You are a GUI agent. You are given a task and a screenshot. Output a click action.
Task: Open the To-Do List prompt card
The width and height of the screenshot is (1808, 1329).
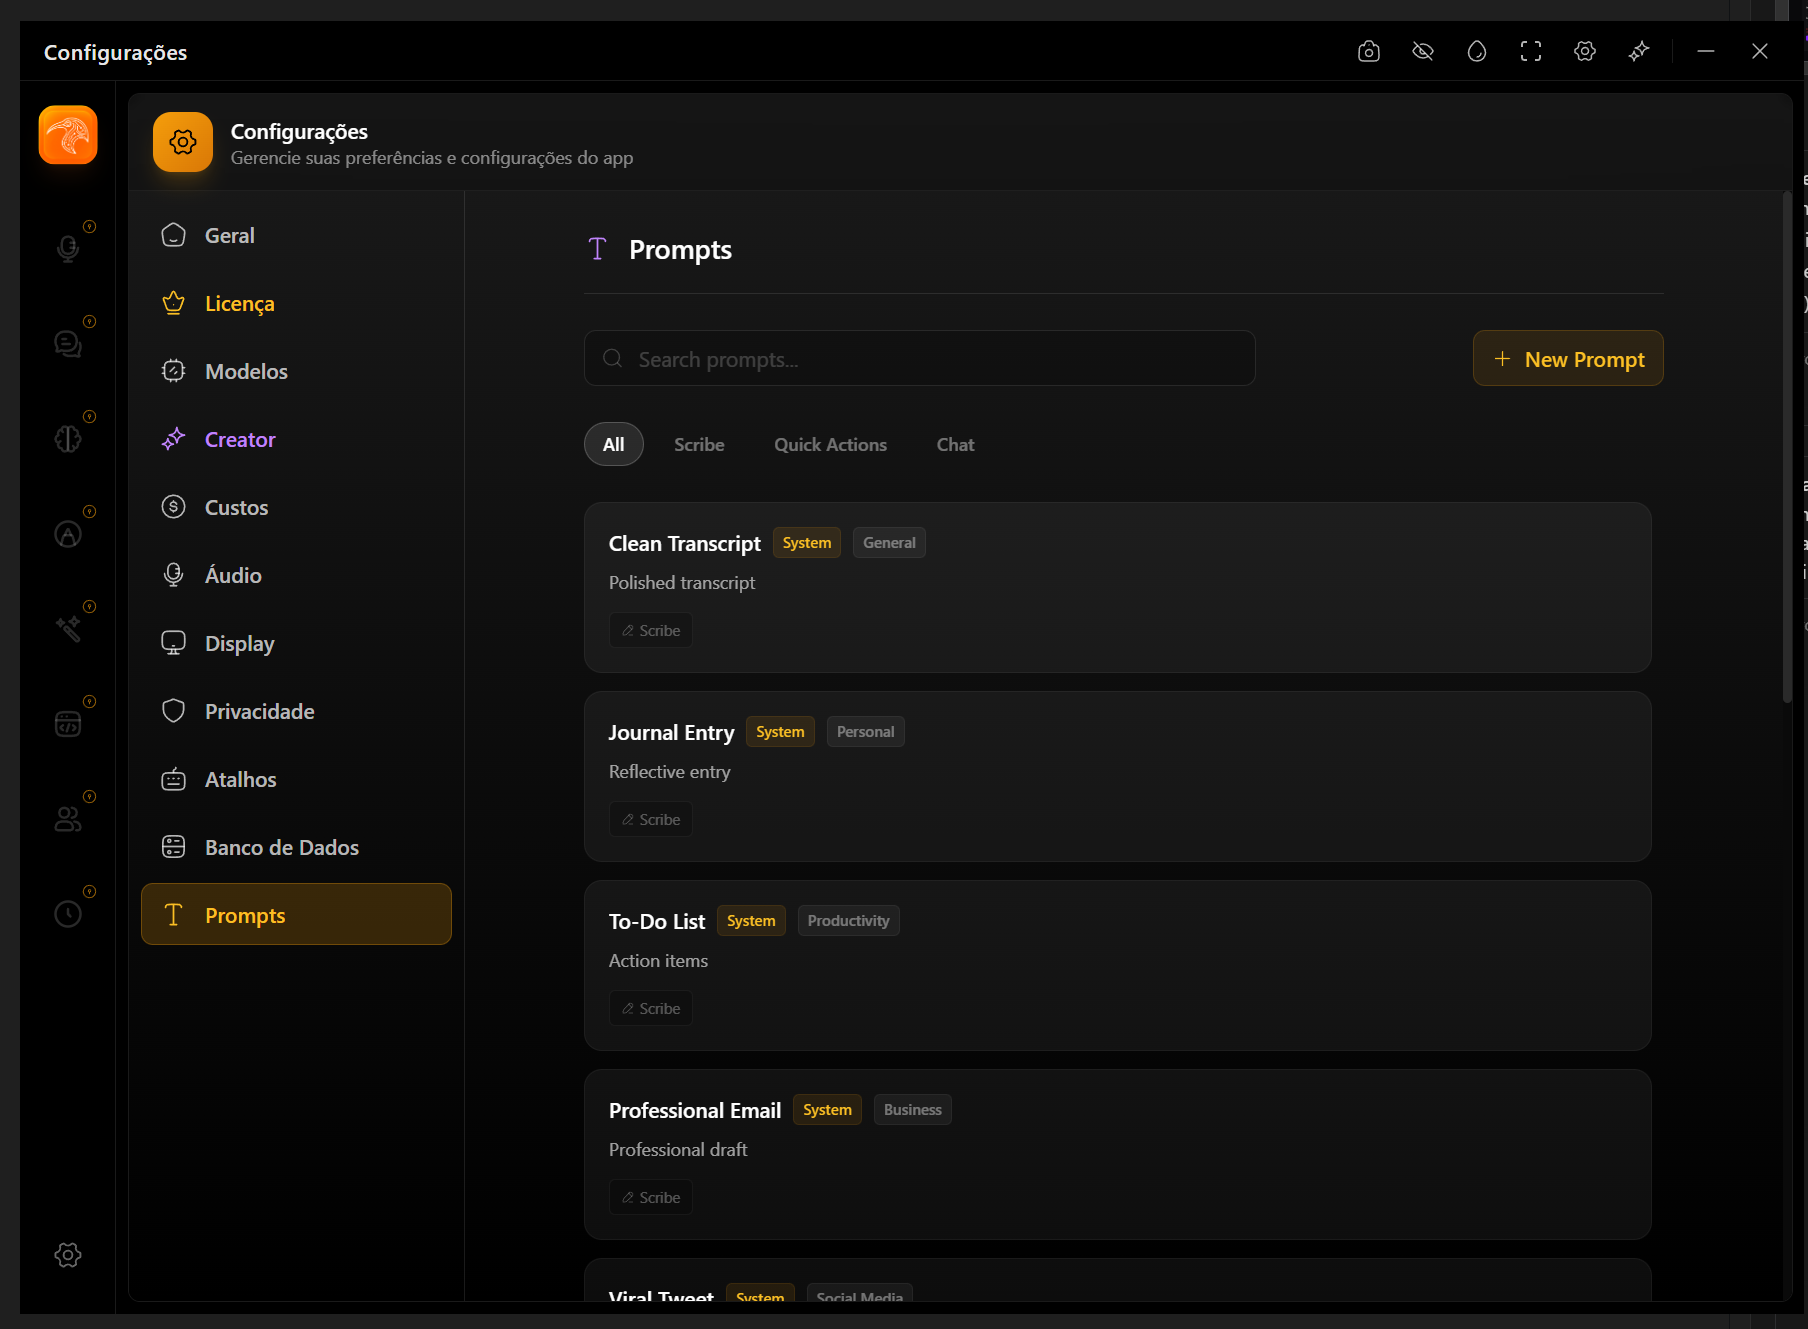pos(1117,965)
